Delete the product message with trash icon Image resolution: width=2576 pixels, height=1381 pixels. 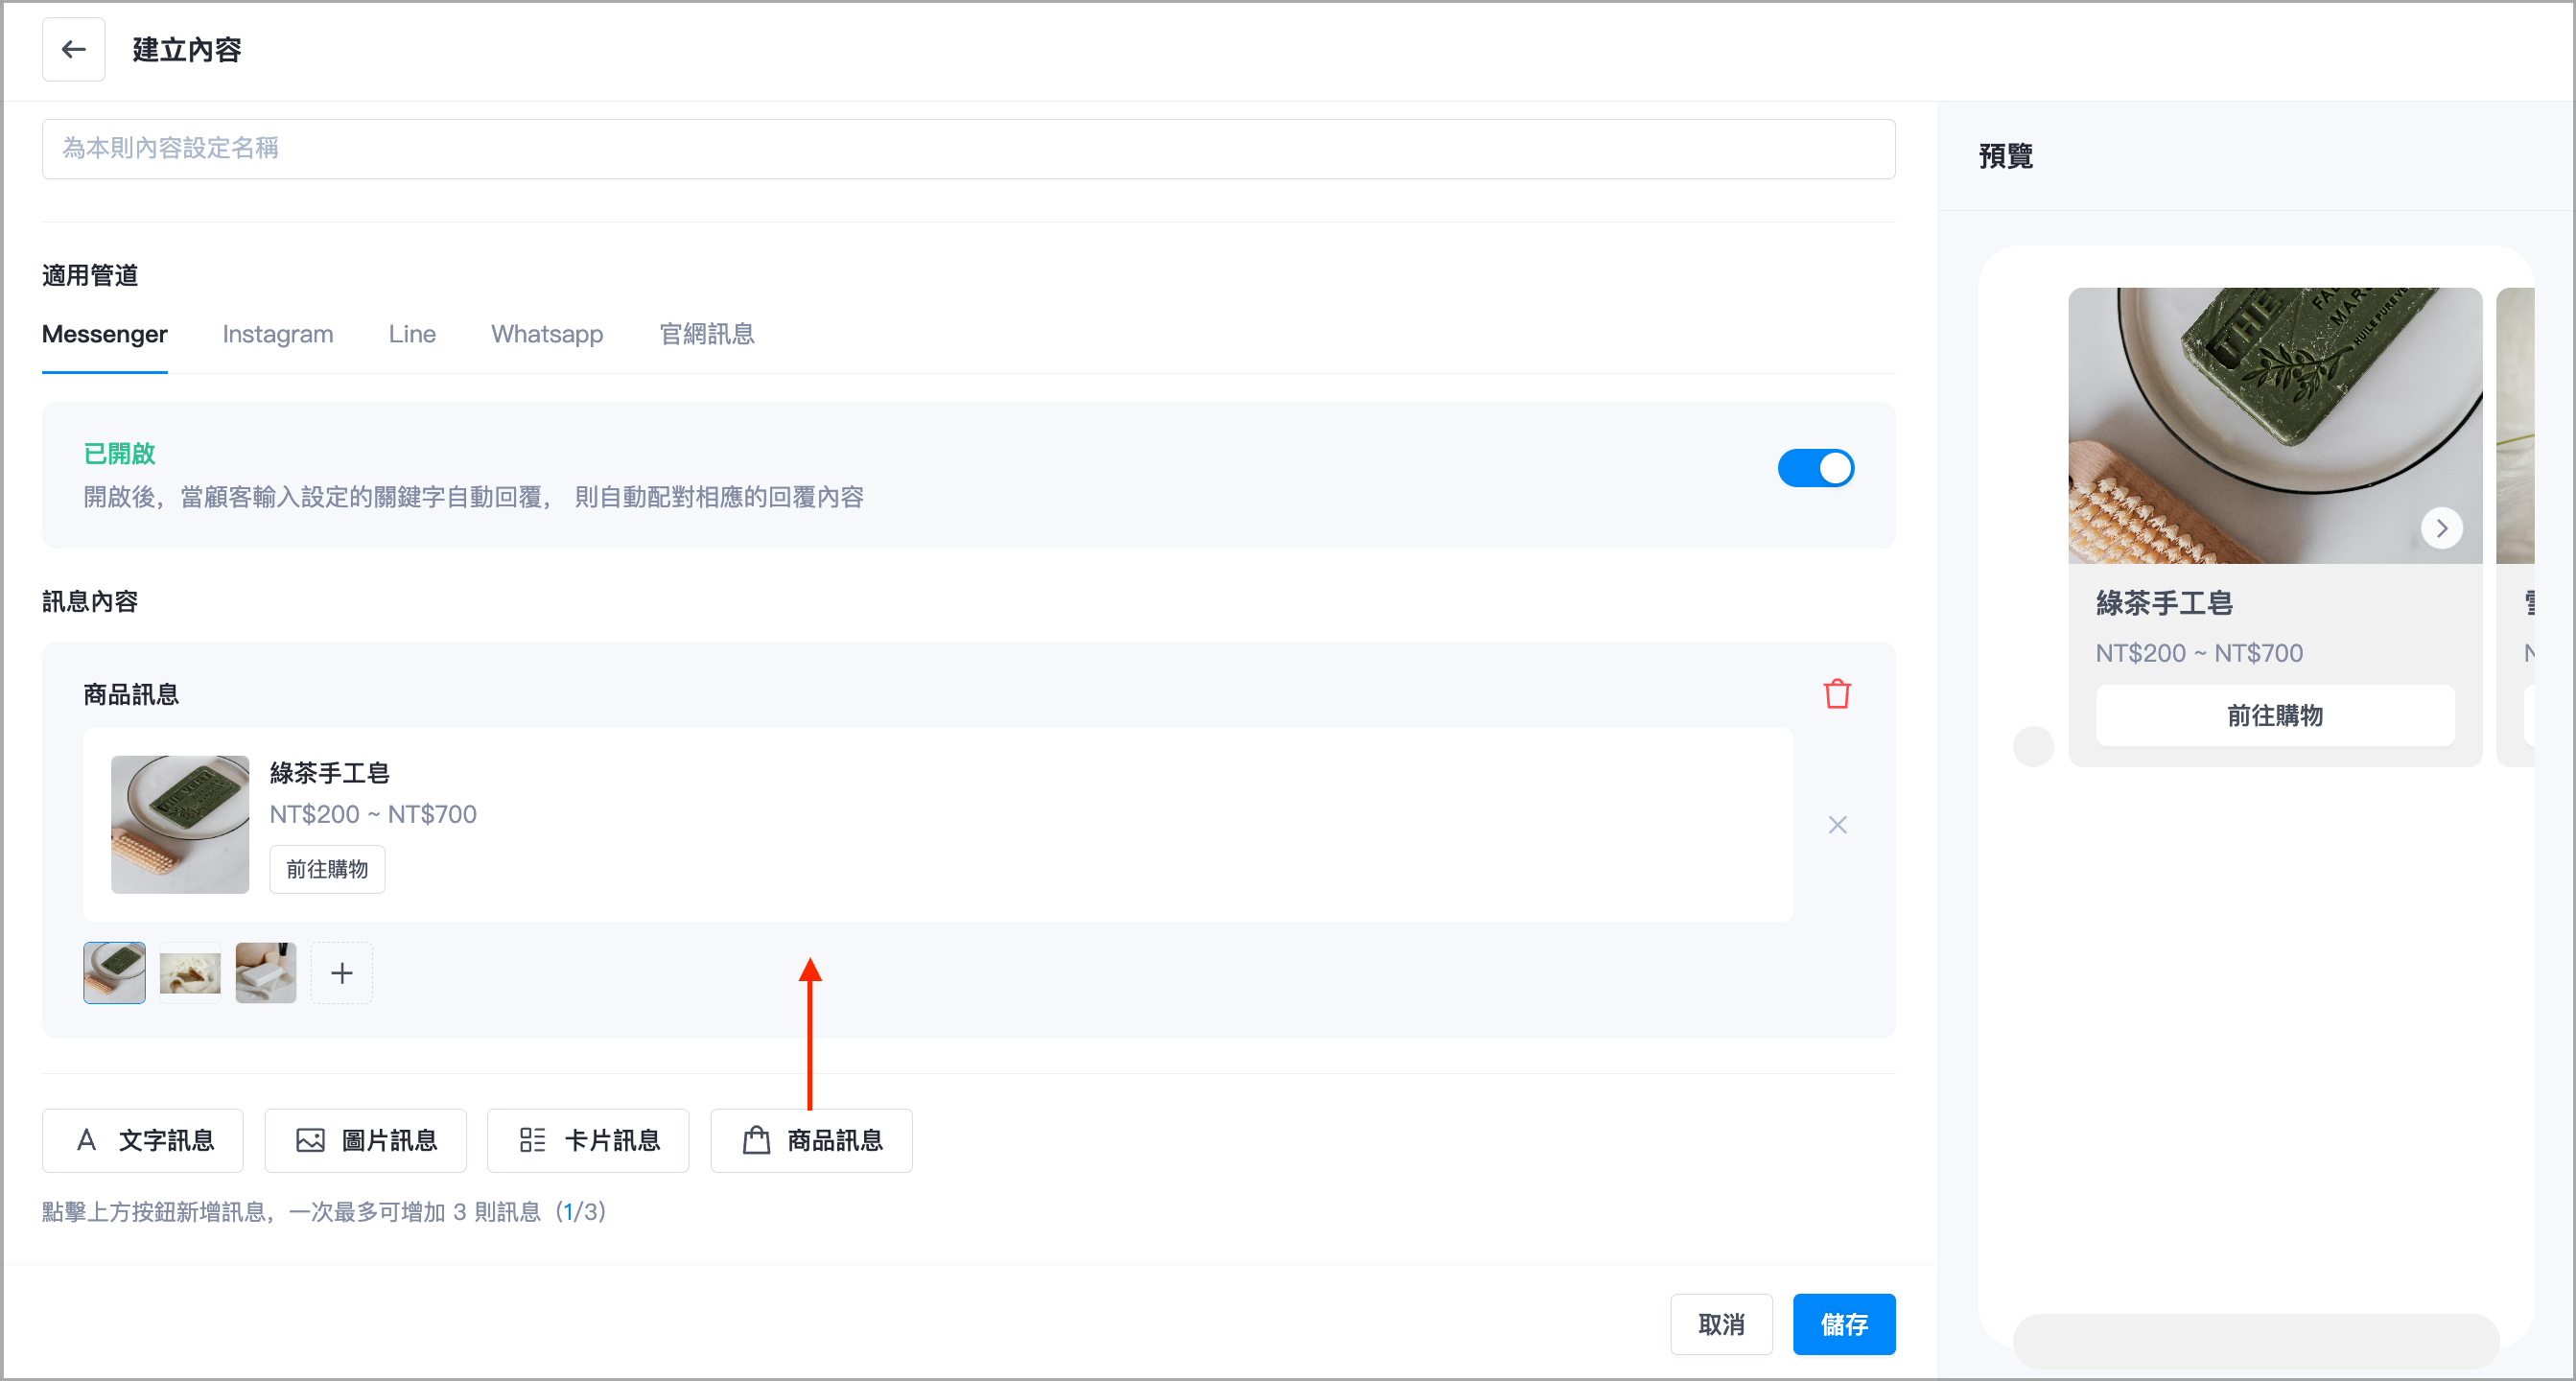tap(1836, 694)
